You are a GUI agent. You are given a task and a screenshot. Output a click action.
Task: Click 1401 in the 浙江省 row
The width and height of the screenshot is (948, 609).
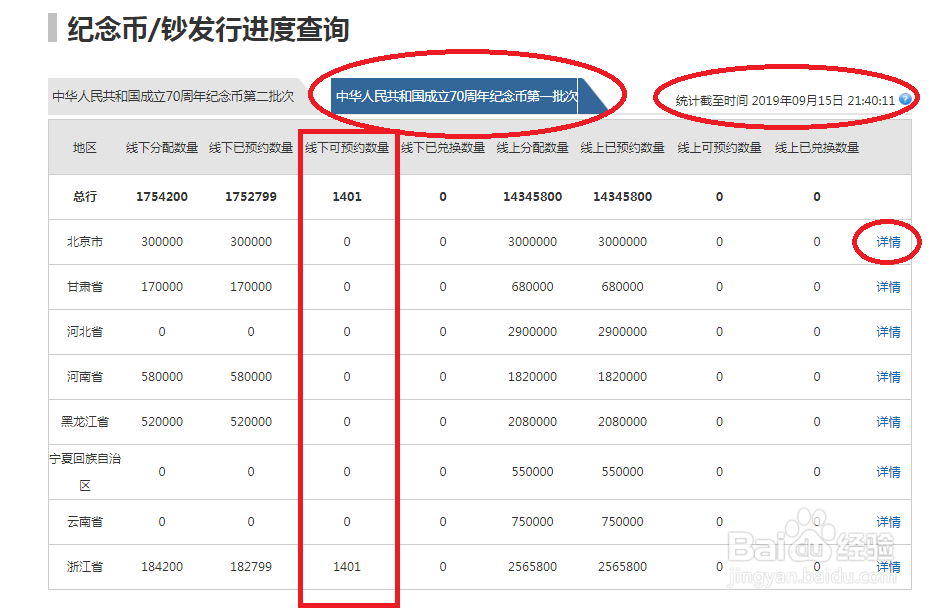point(347,567)
